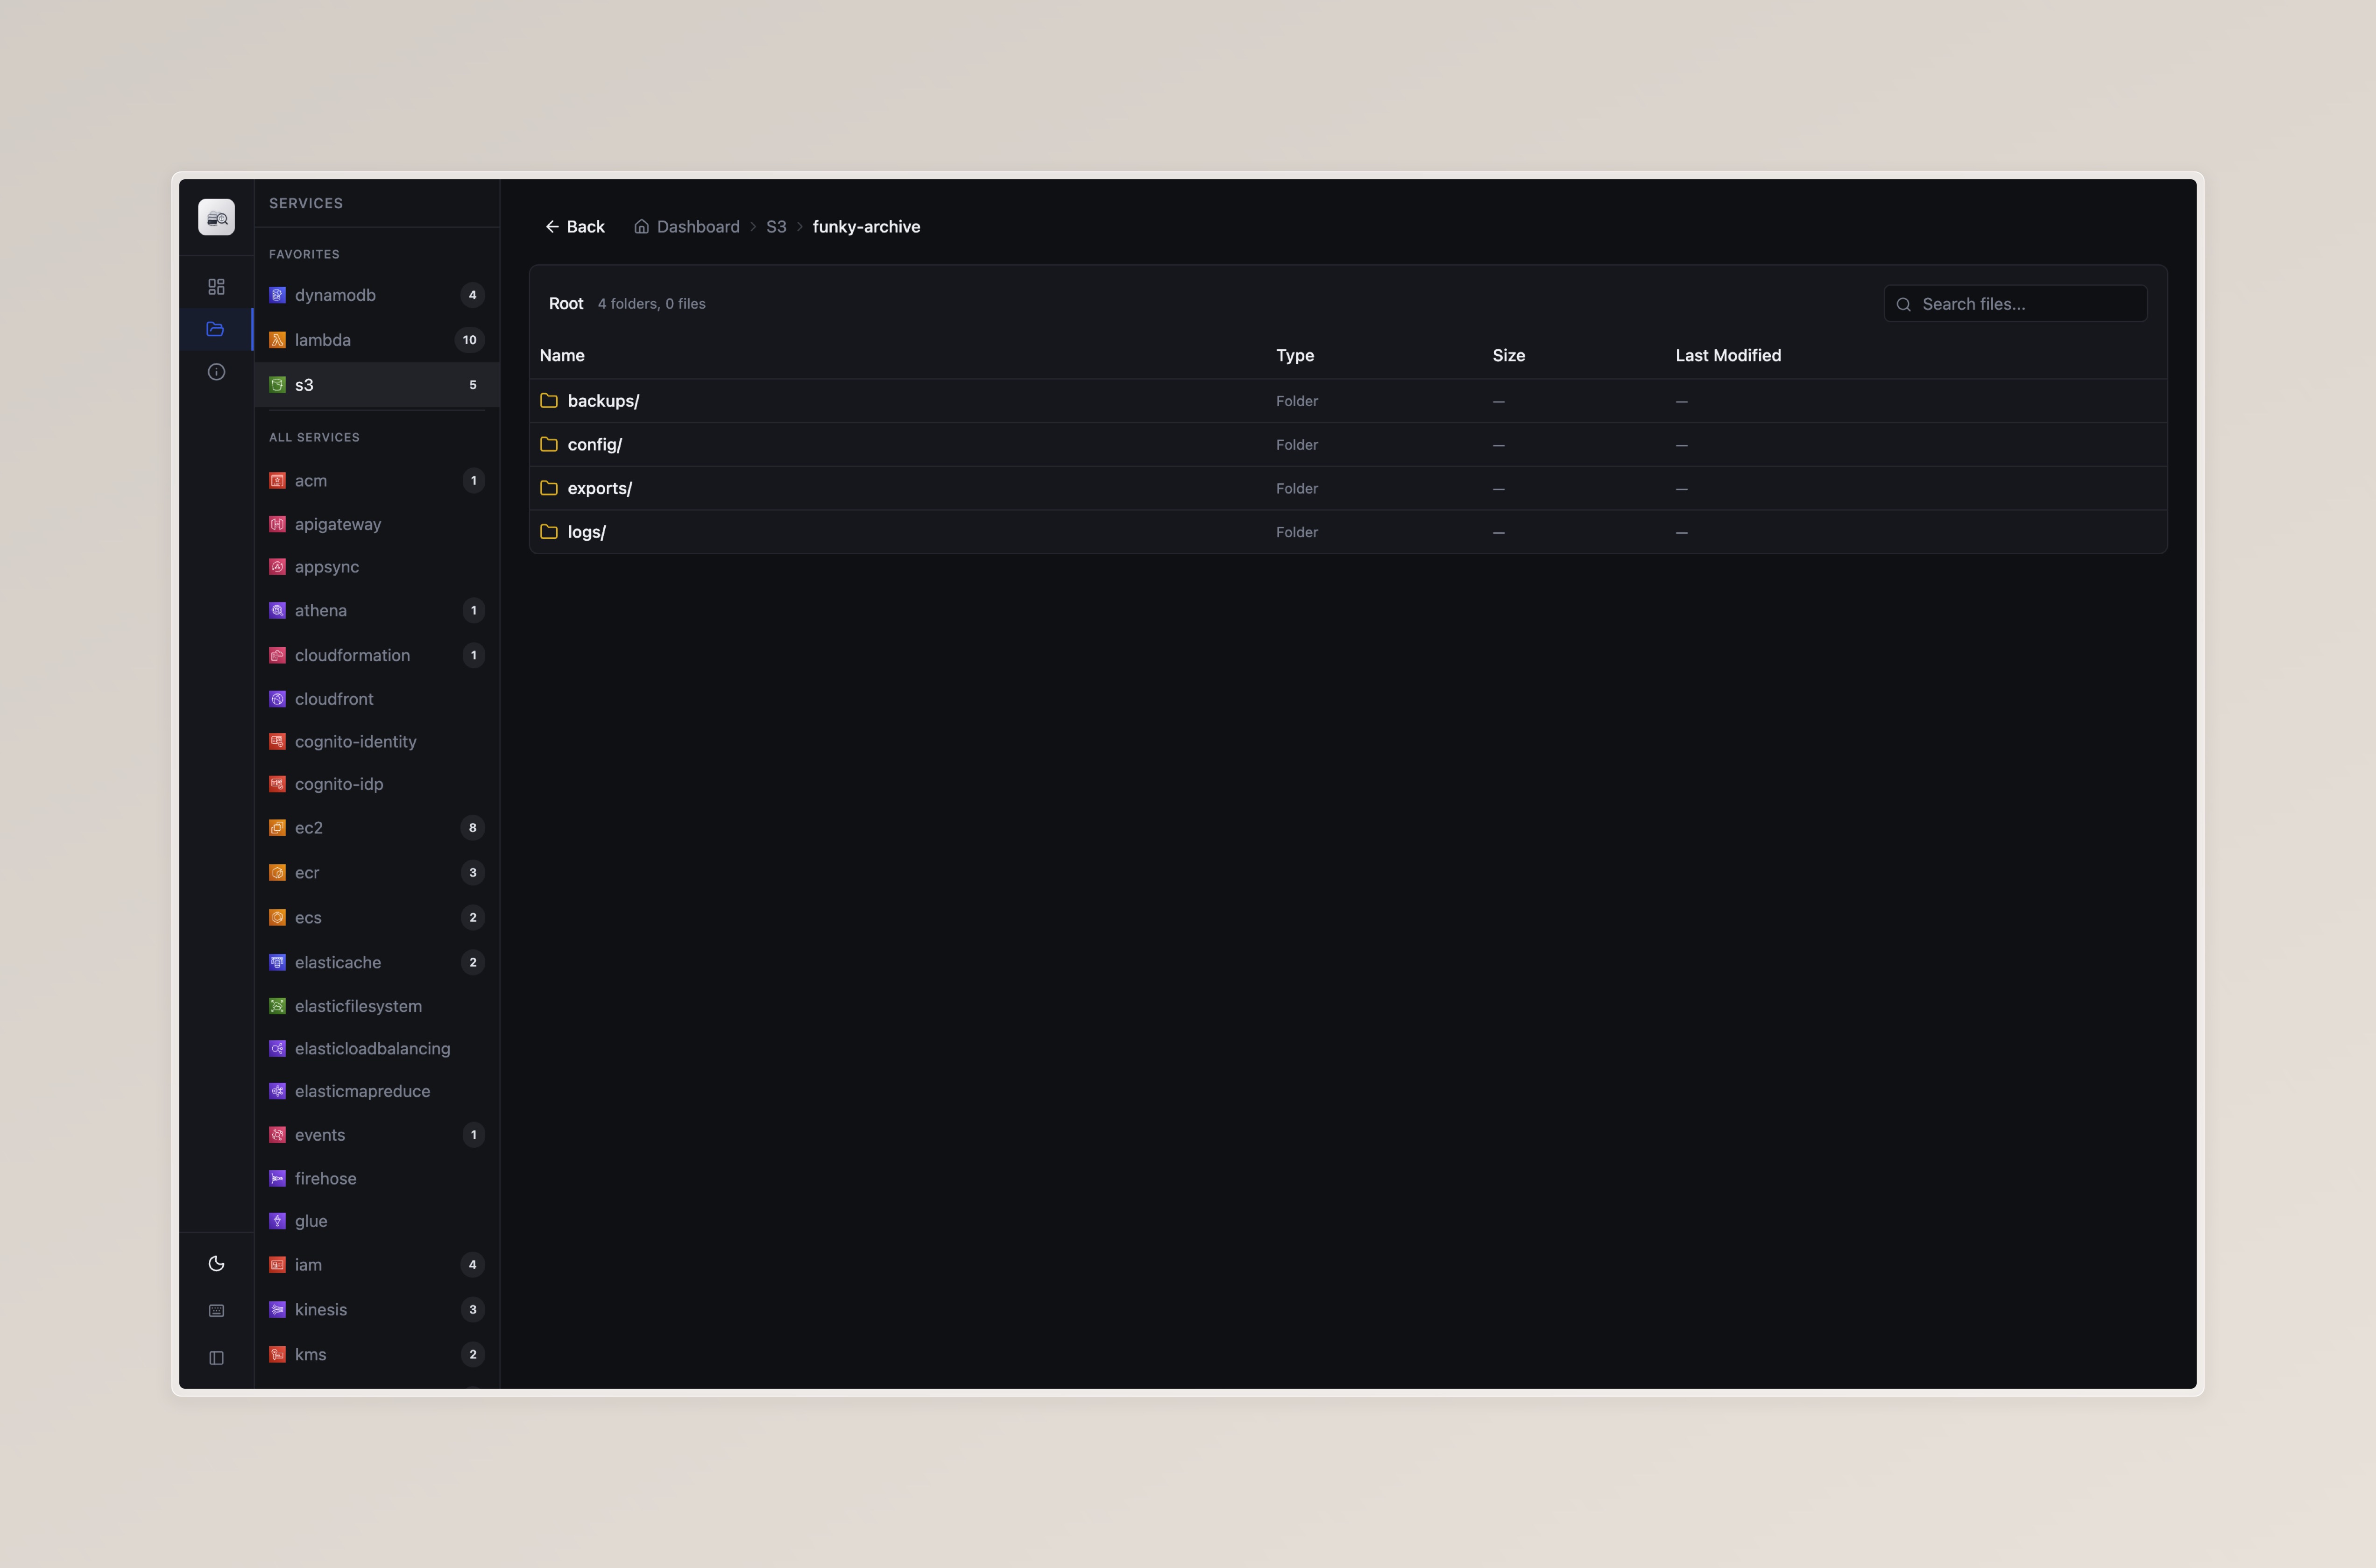
Task: Open the config/ folder
Action: point(594,445)
